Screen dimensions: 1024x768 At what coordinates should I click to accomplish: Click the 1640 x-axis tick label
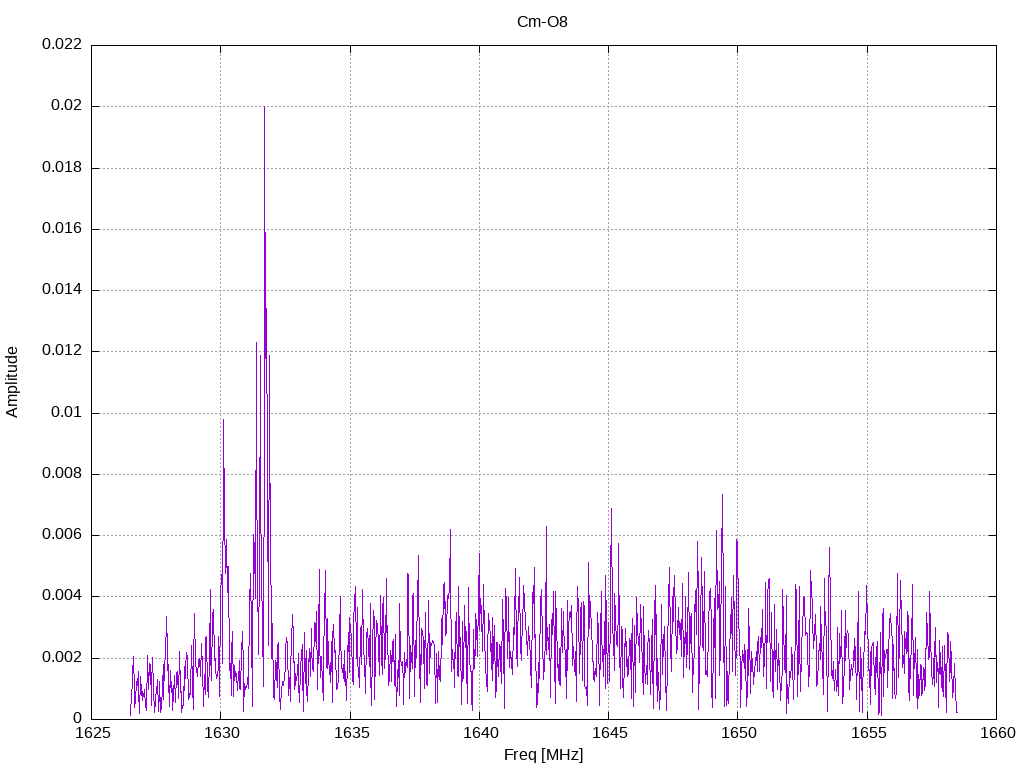[479, 733]
